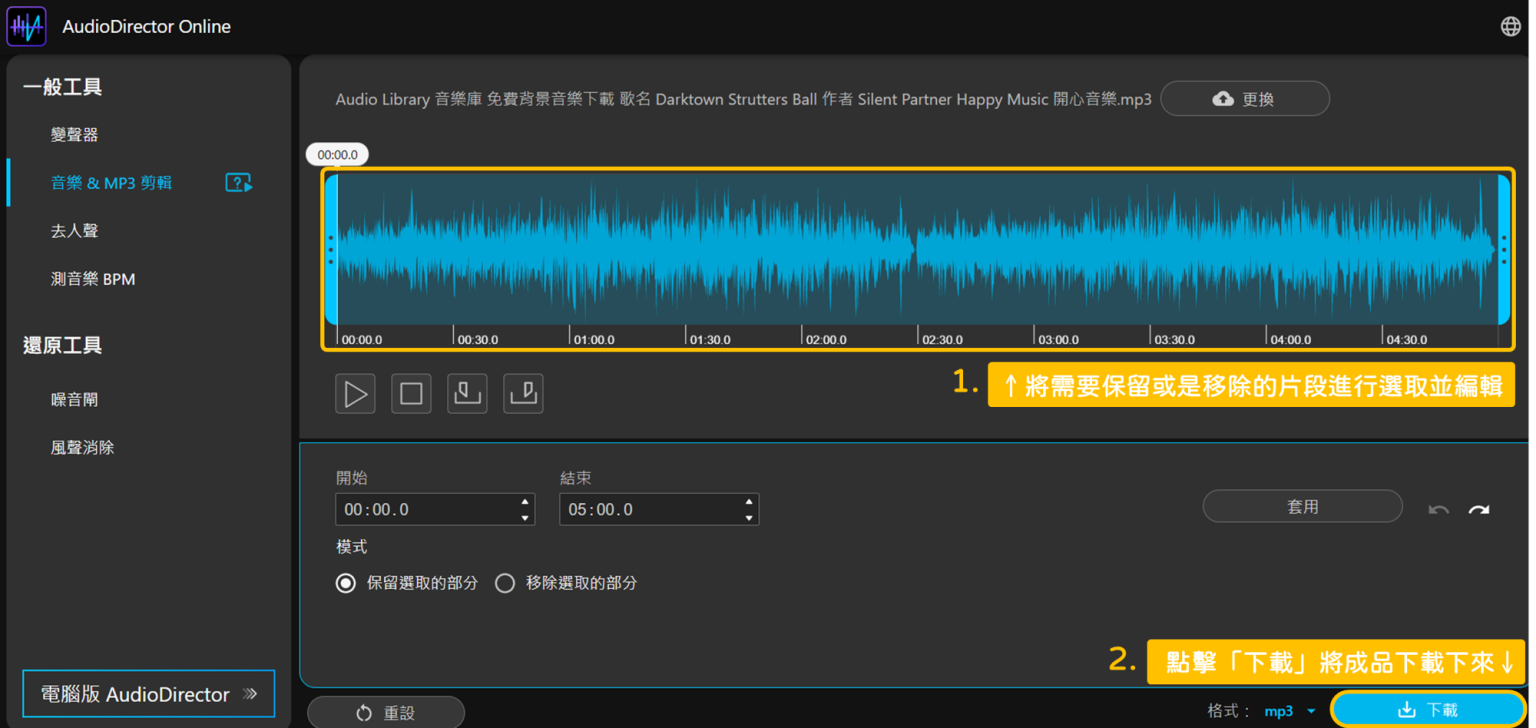Set selection end at current playhead
1536x728 pixels.
(x=523, y=393)
